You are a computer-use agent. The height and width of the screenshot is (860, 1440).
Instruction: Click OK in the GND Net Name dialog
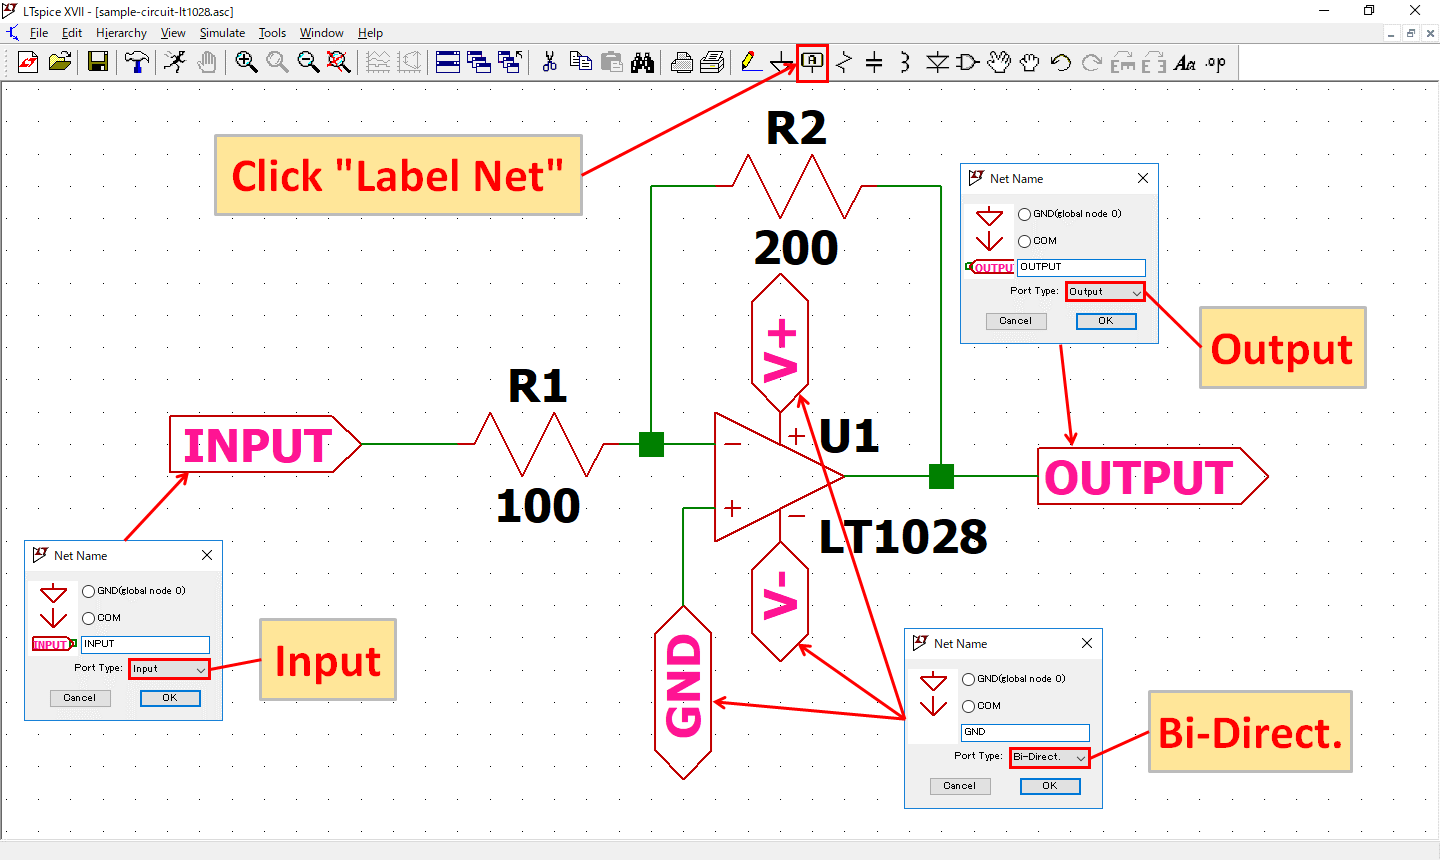point(1050,786)
